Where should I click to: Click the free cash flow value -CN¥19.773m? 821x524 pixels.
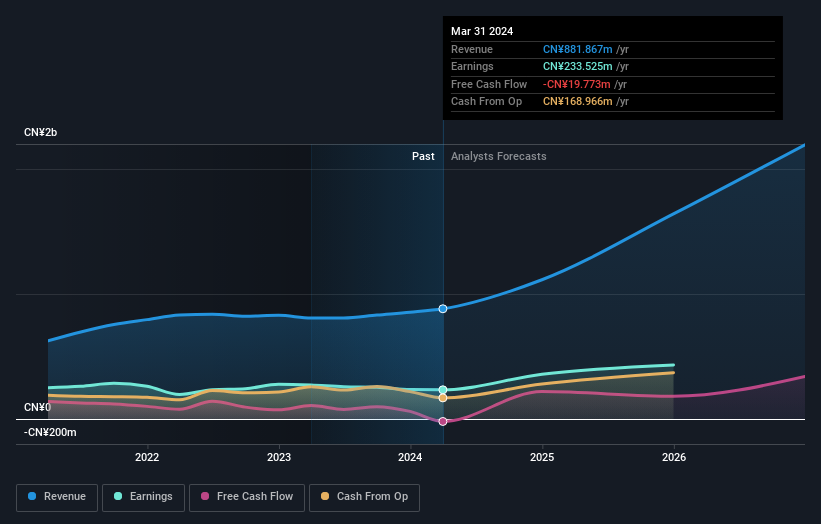pyautogui.click(x=576, y=84)
